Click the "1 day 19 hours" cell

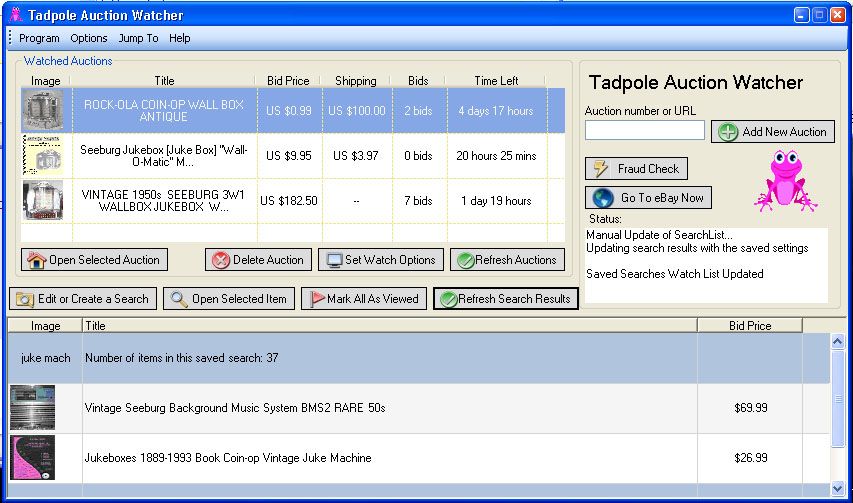pyautogui.click(x=496, y=201)
